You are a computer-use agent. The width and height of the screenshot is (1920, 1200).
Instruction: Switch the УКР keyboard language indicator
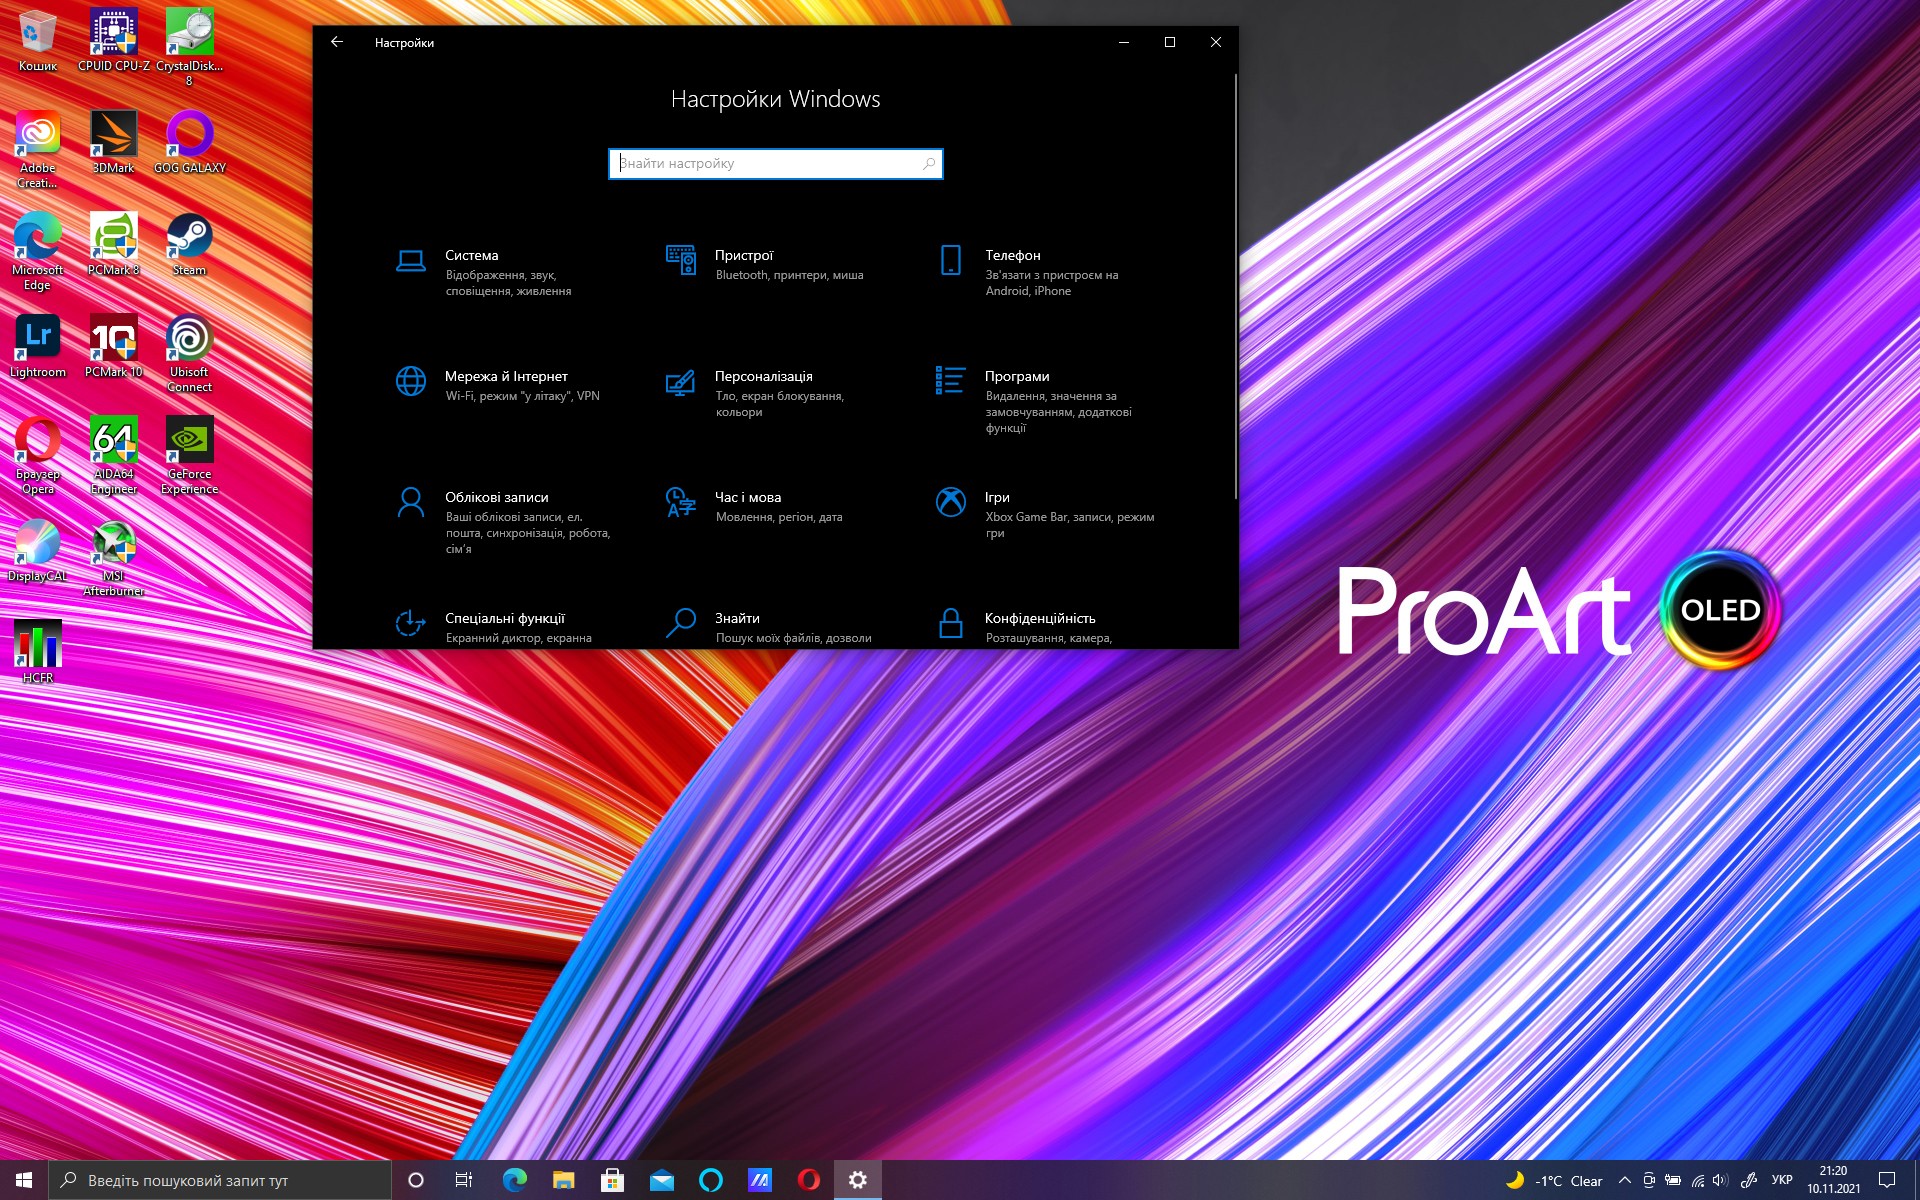click(x=1782, y=1181)
